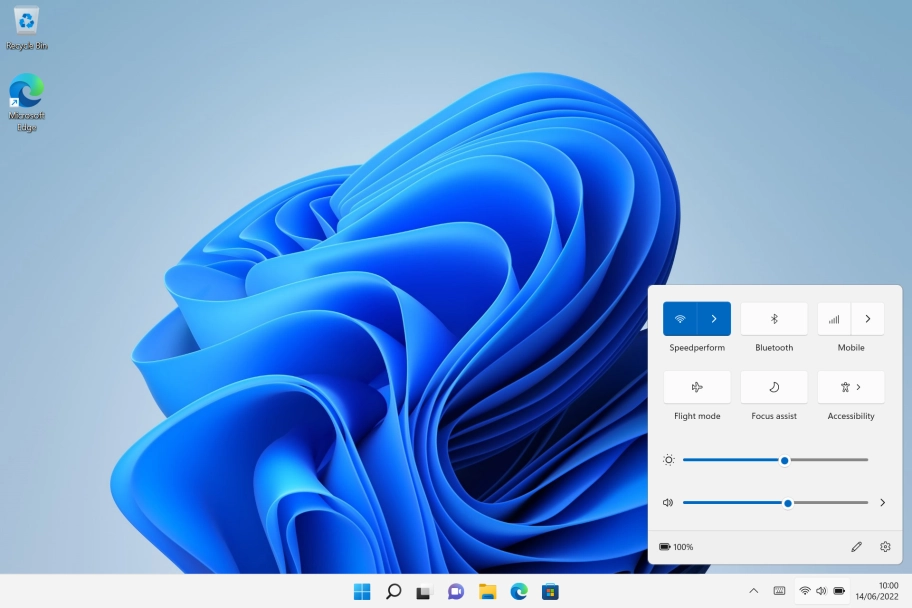Screen dimensions: 912x608
Task: Show hidden taskbar icons
Action: (753, 591)
